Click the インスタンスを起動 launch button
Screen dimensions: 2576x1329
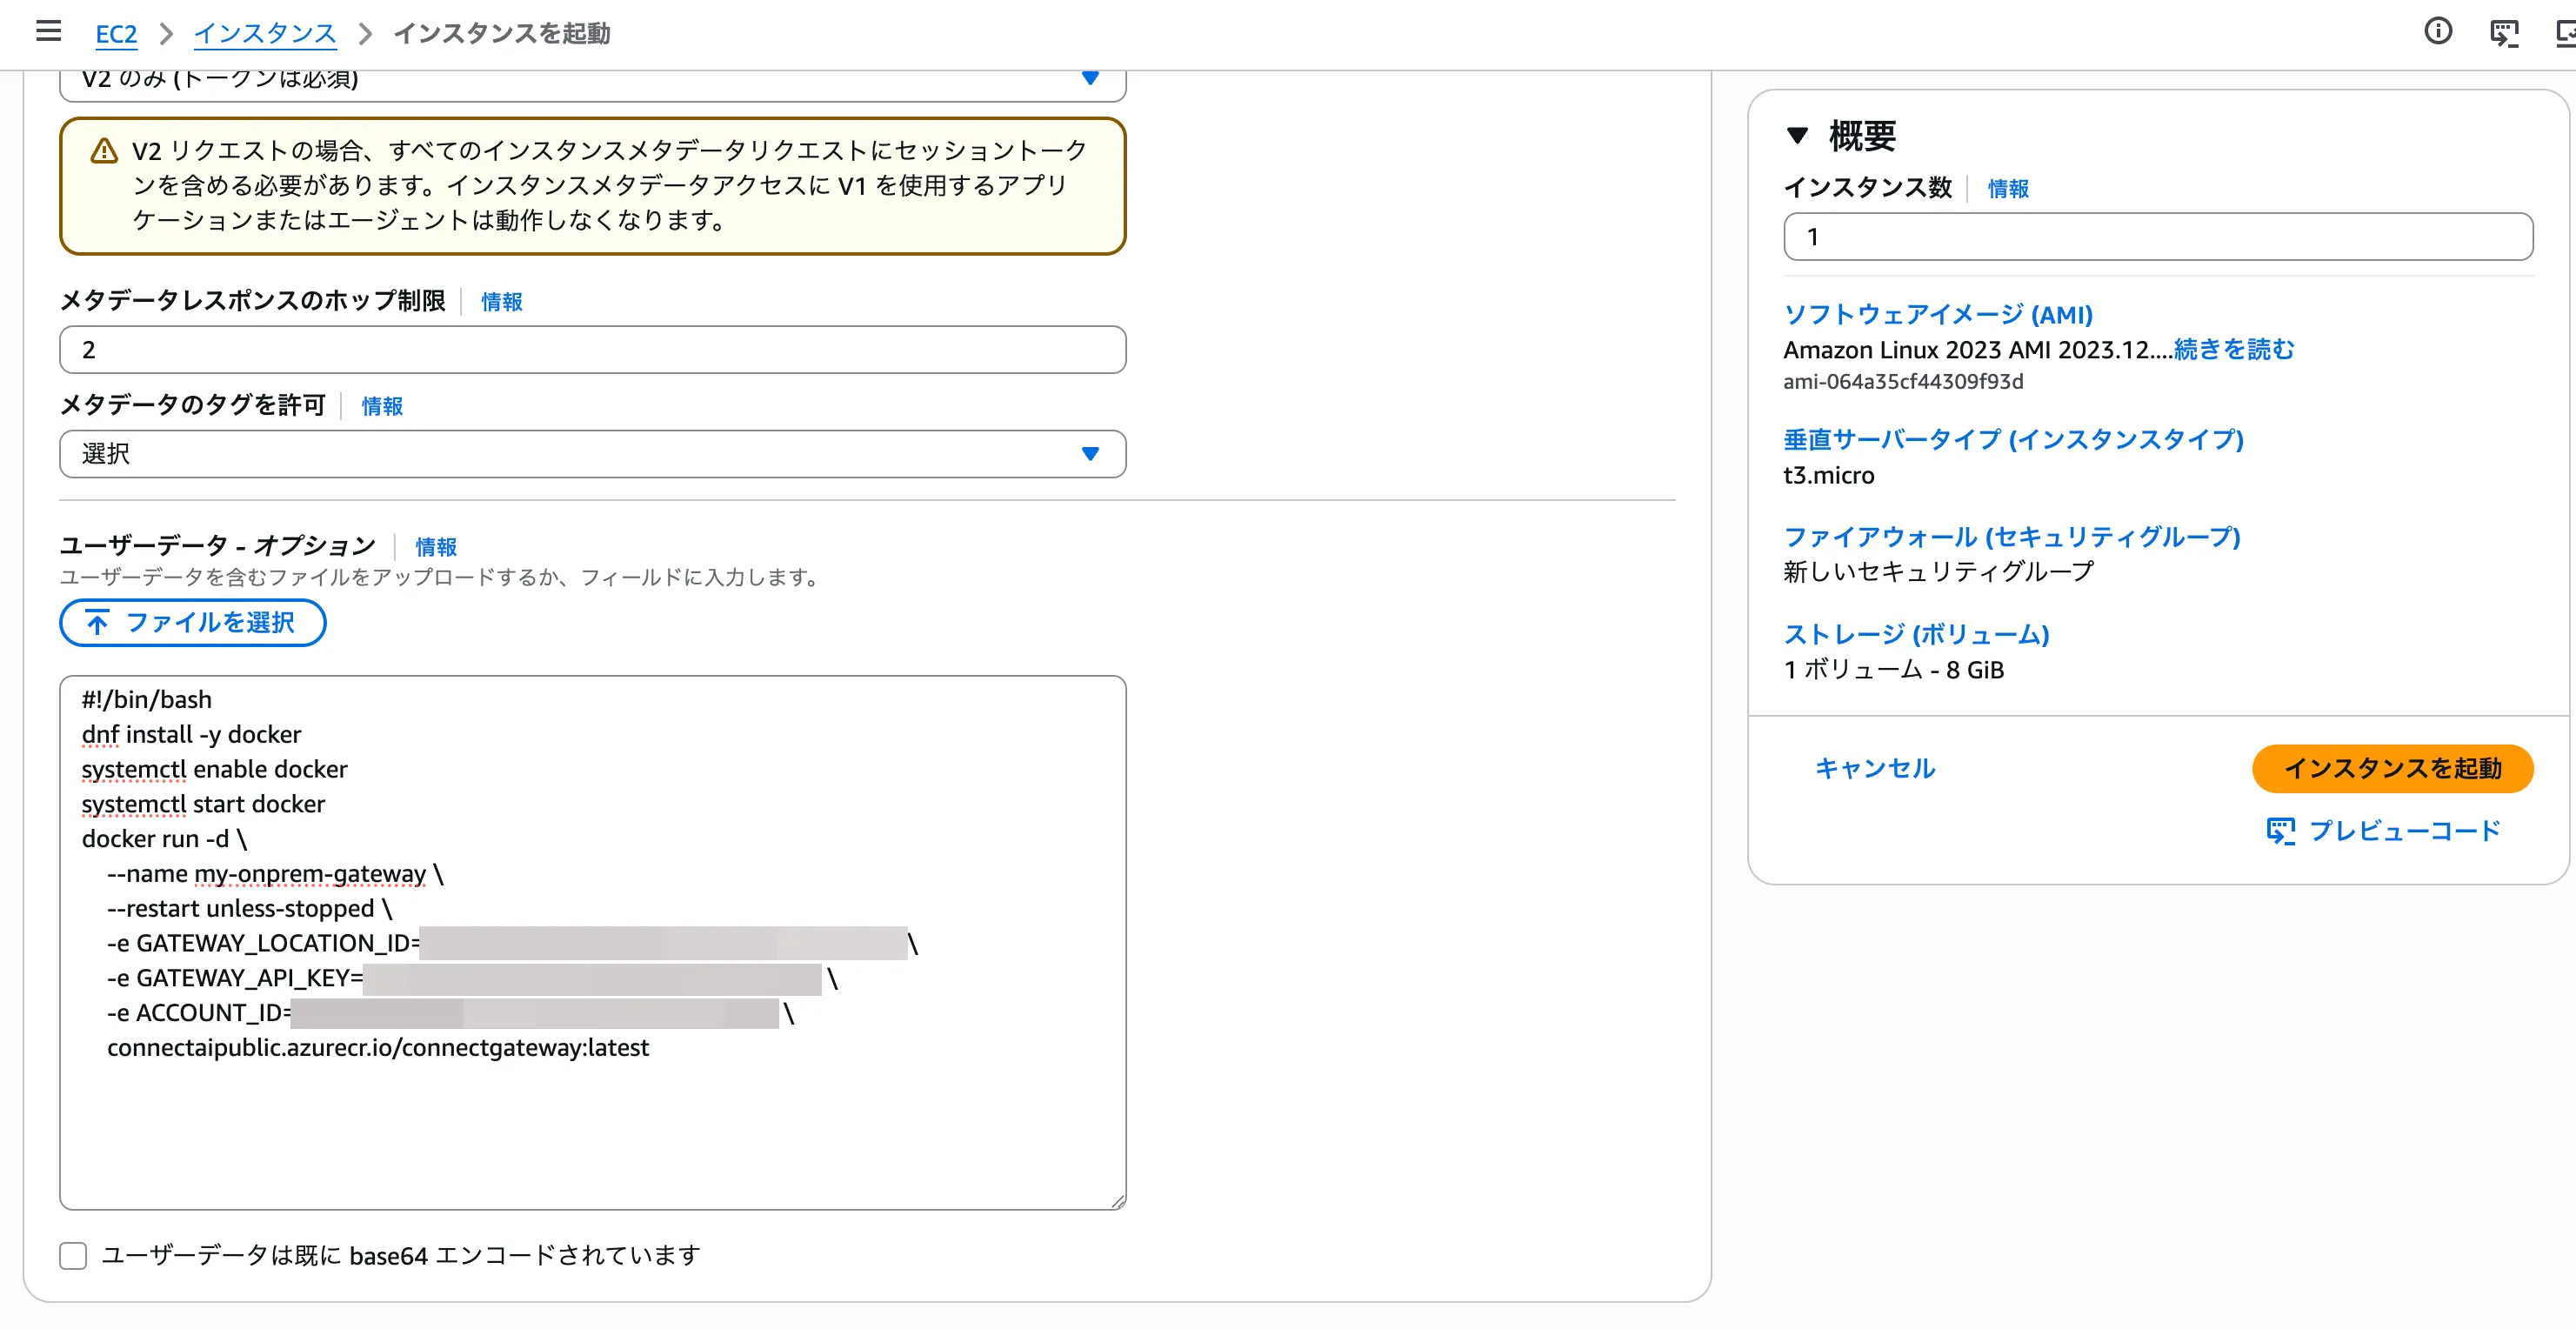click(x=2392, y=768)
